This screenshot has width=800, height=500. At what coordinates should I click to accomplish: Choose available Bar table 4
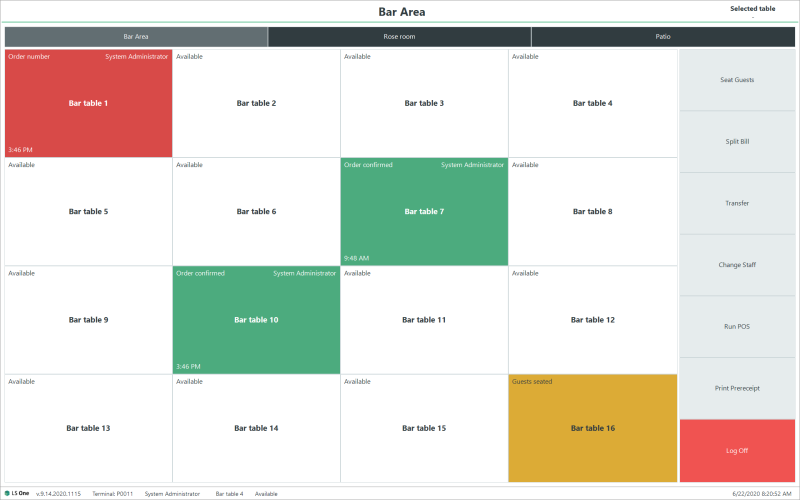pos(592,103)
